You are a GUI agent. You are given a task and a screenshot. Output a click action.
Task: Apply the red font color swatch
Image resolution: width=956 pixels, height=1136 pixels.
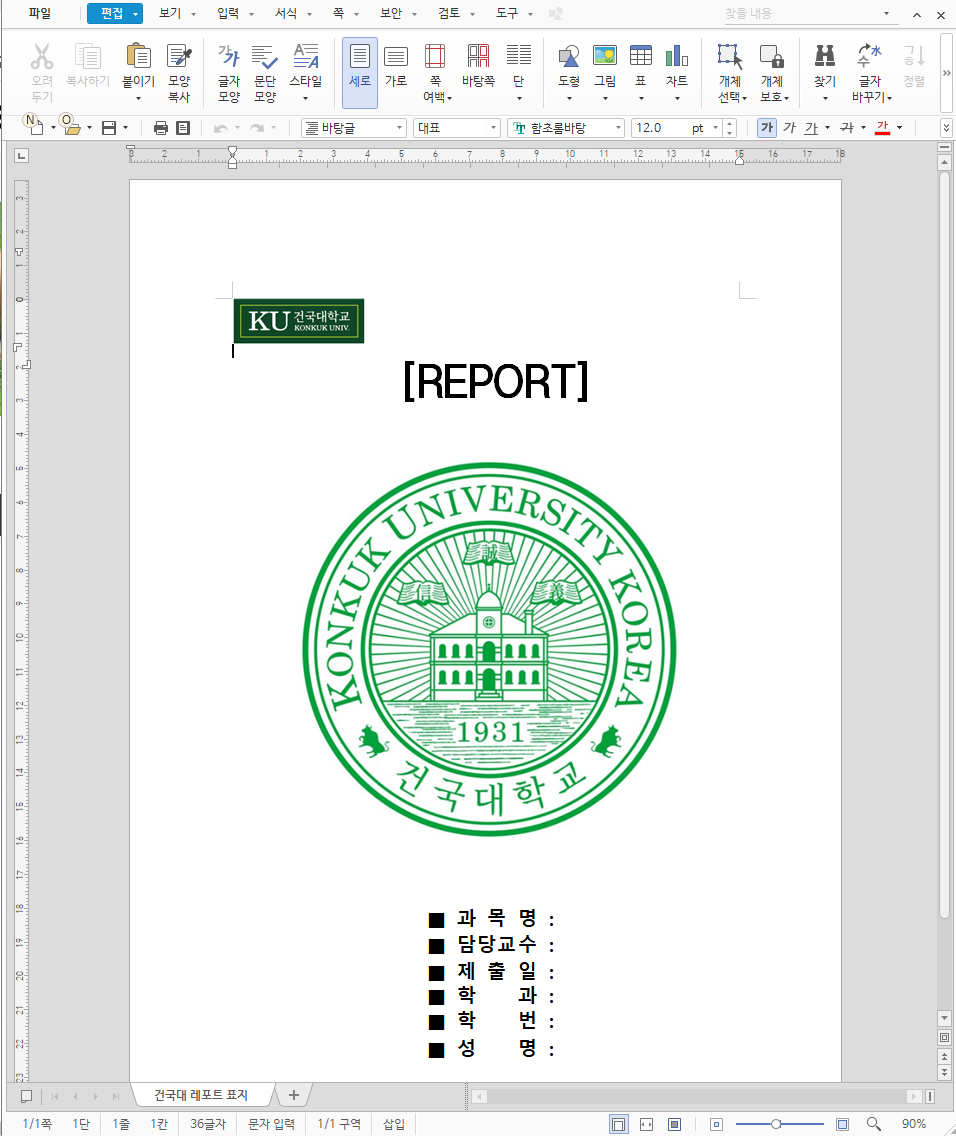tap(882, 128)
